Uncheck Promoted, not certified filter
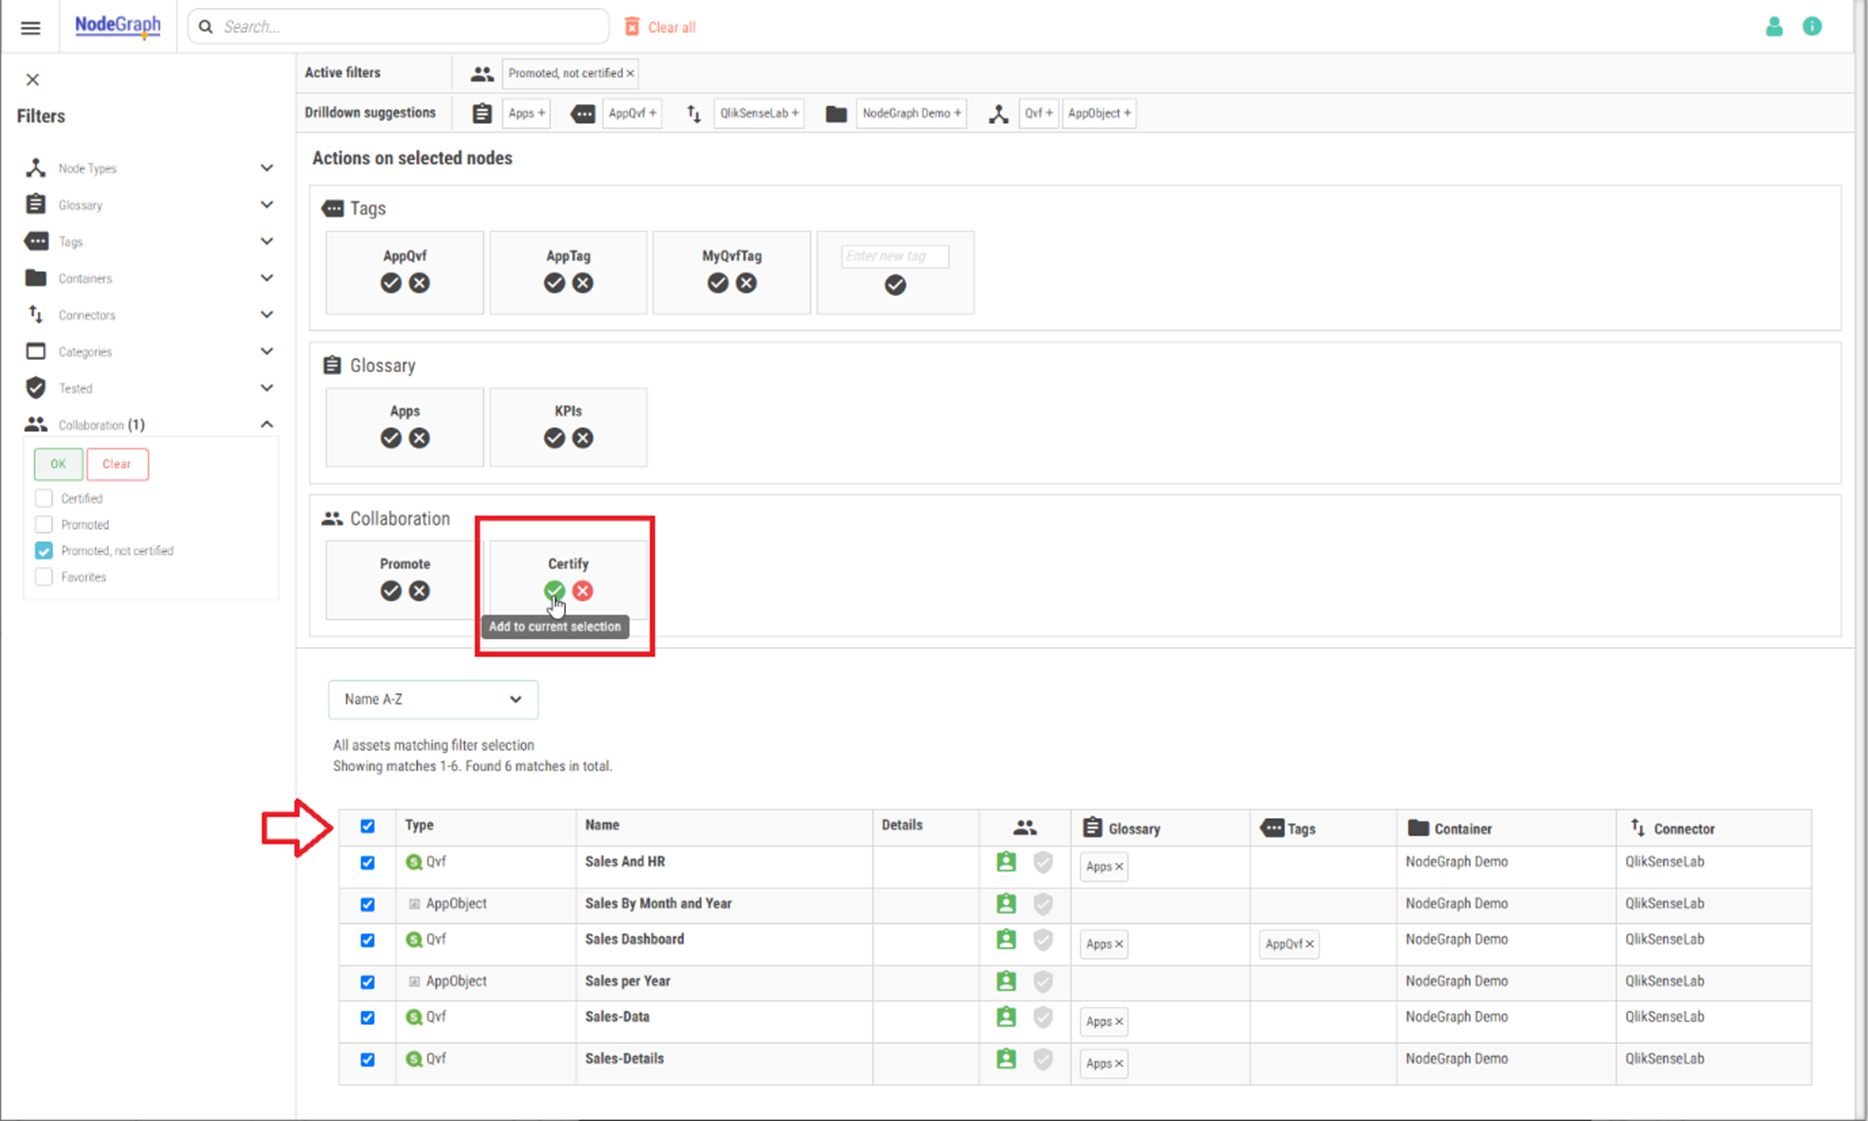 pos(44,551)
